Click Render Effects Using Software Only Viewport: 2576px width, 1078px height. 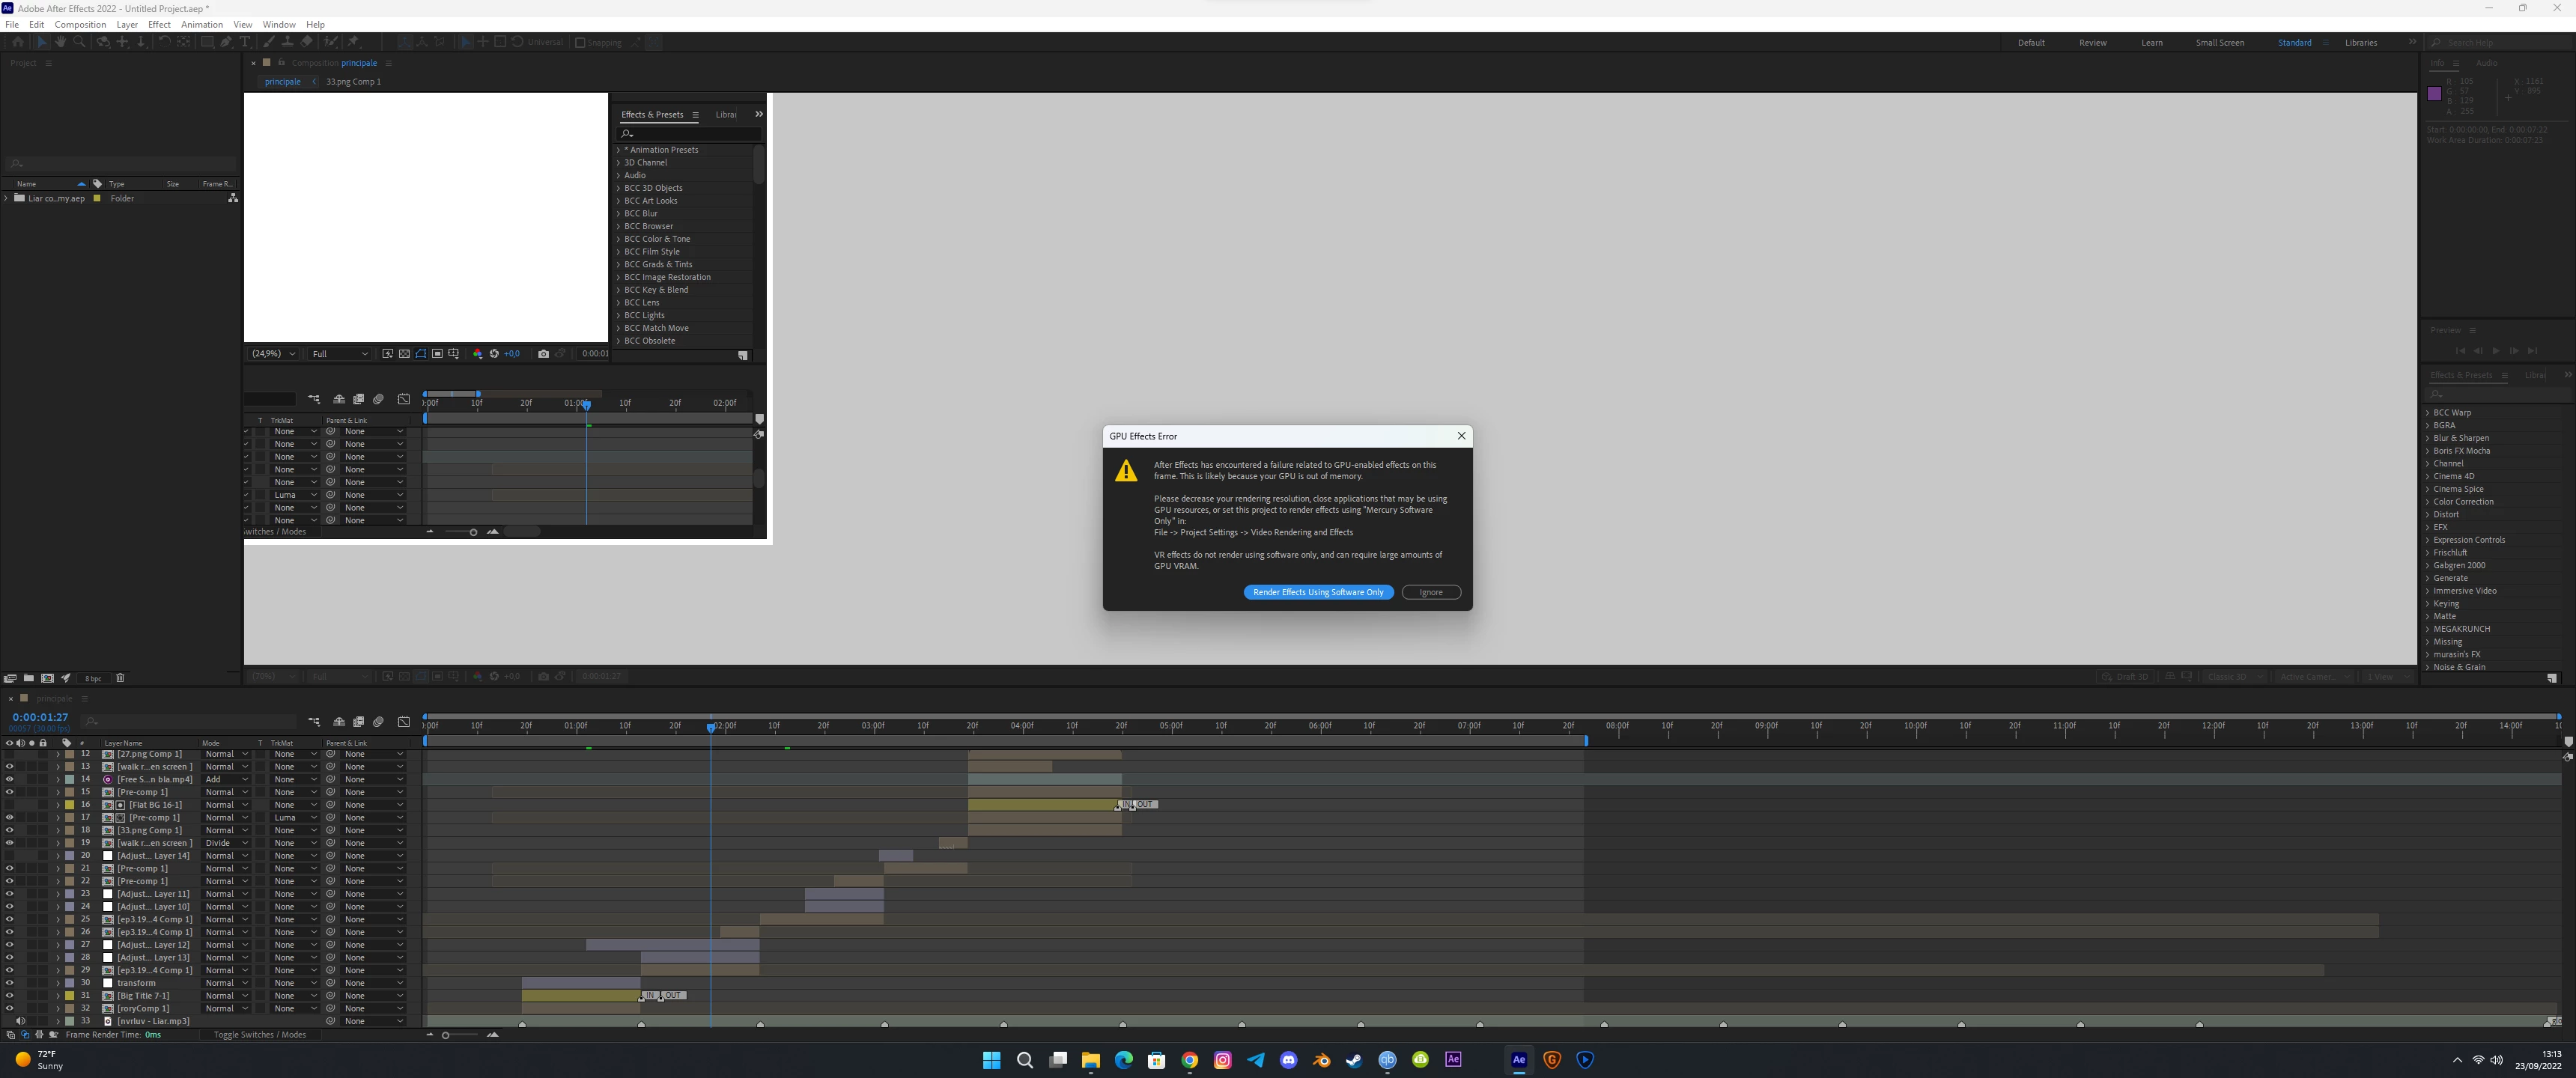(1318, 592)
